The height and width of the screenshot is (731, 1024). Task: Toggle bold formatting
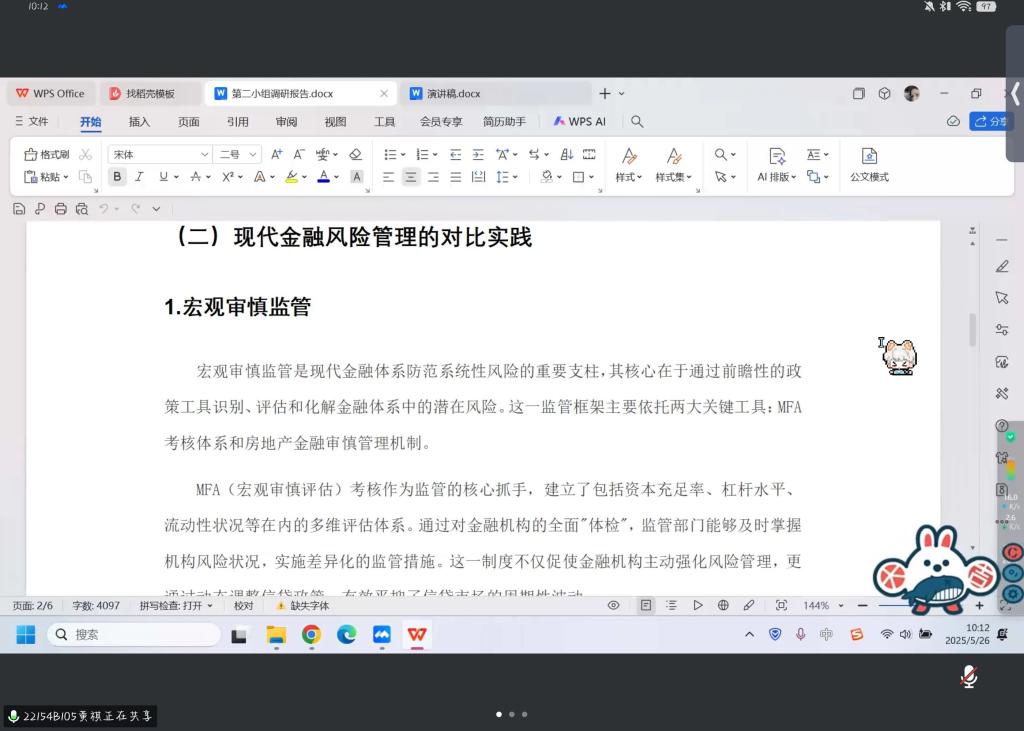(117, 177)
